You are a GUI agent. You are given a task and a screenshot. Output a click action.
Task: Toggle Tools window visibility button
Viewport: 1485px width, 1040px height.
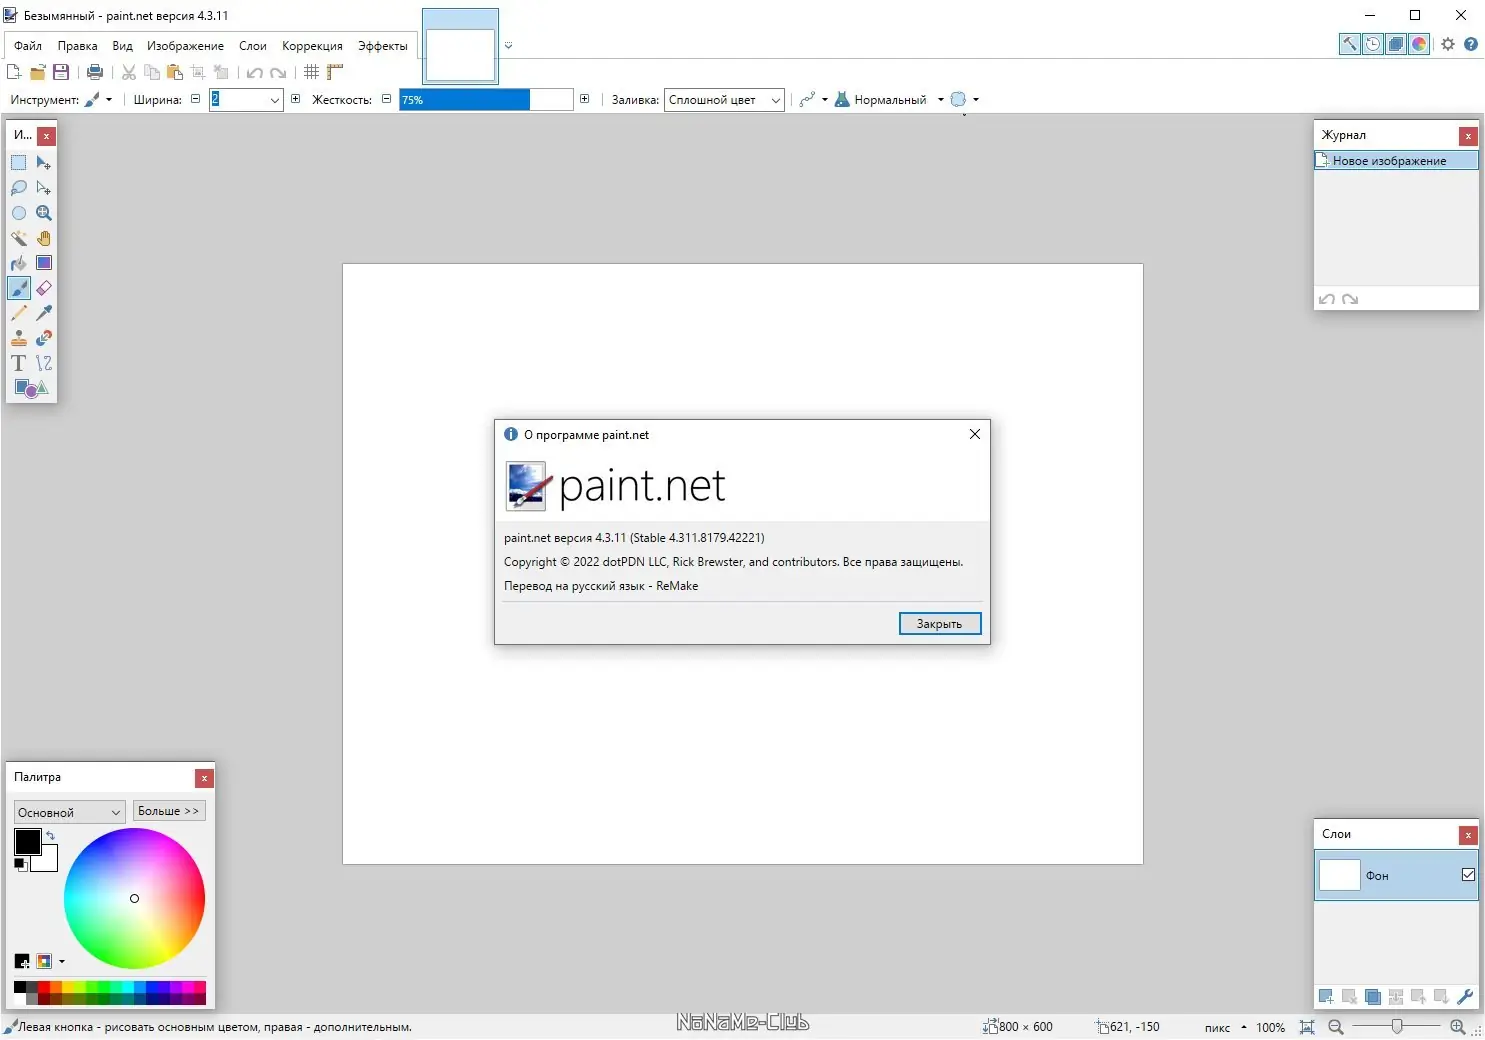click(x=1350, y=44)
